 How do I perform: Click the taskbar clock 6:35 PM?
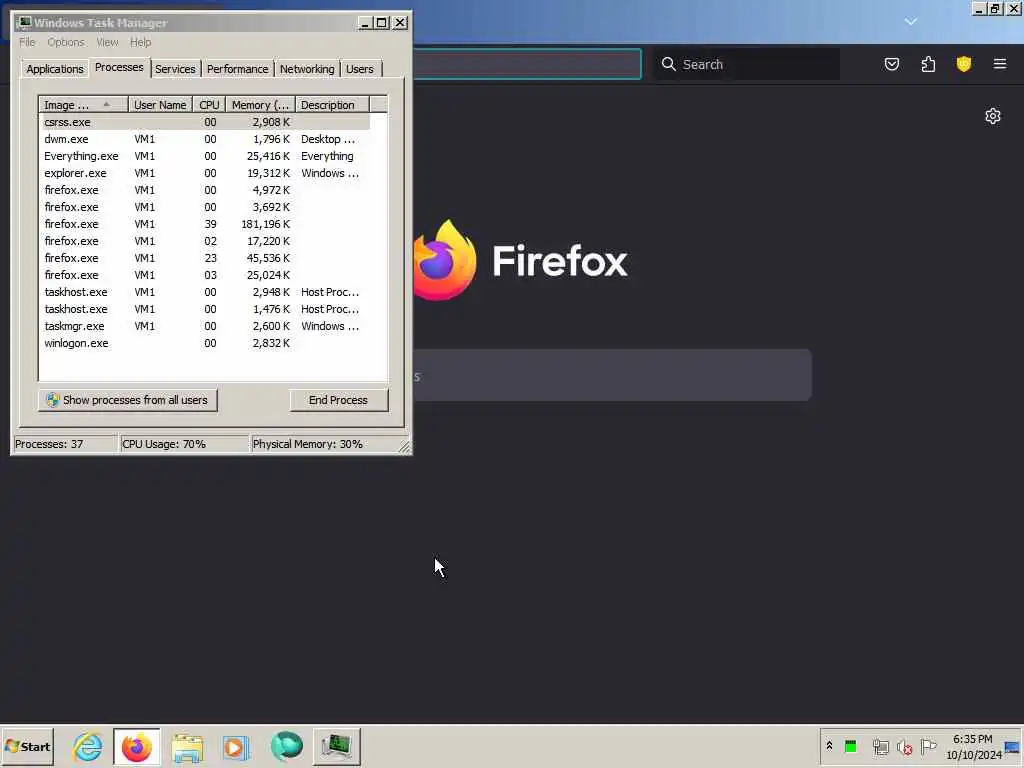(973, 739)
